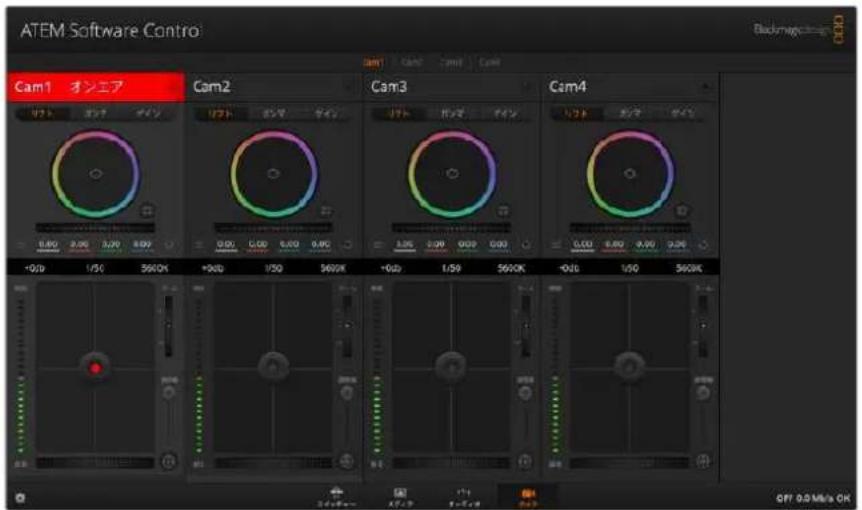The image size is (862, 510).
Task: Click Cam1 red iris/pedestal joystick
Action: pyautogui.click(x=95, y=368)
